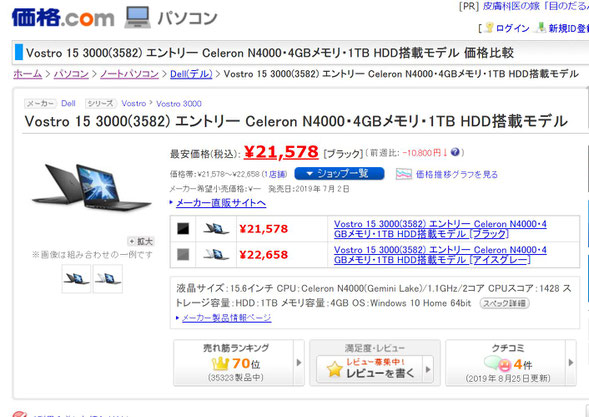This screenshot has height=417, width=589.
Task: Open the クチコミ 4件 panel
Action: tap(506, 363)
